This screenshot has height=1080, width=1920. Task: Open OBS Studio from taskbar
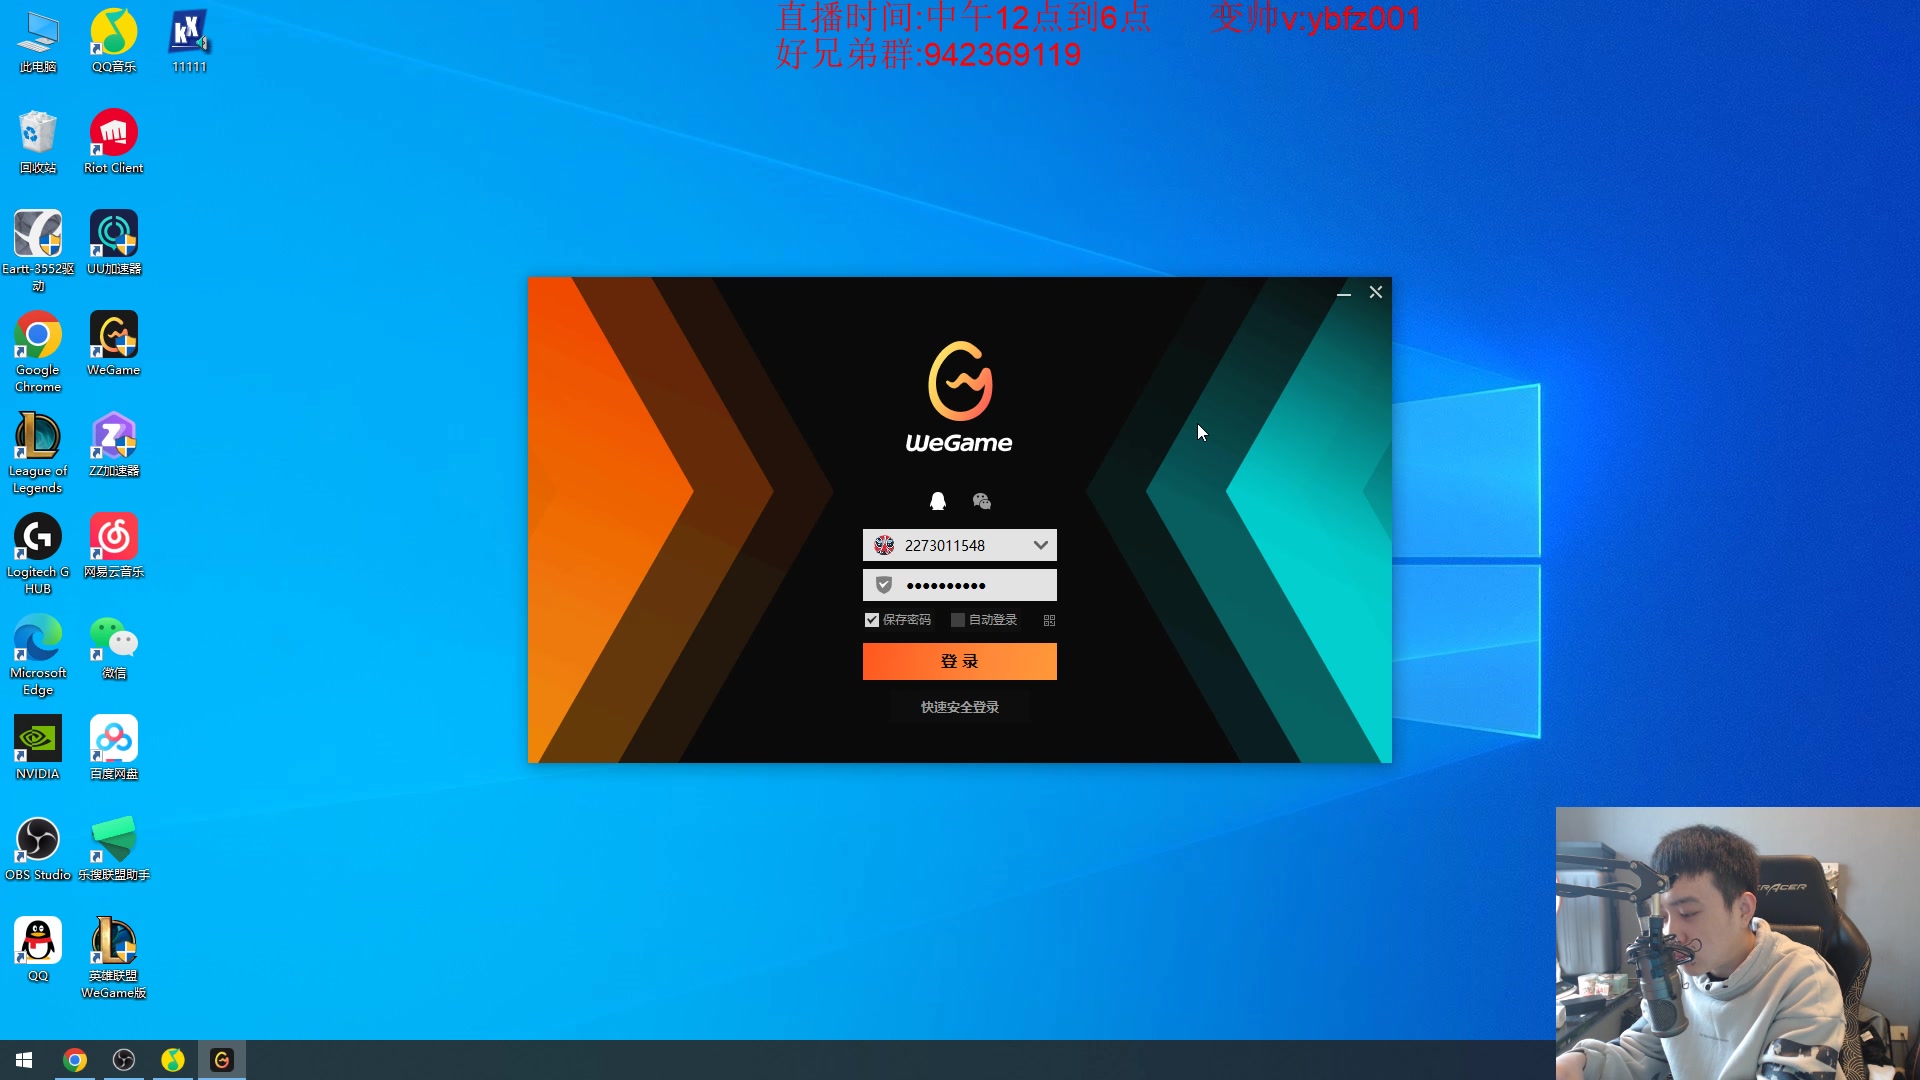[123, 1059]
